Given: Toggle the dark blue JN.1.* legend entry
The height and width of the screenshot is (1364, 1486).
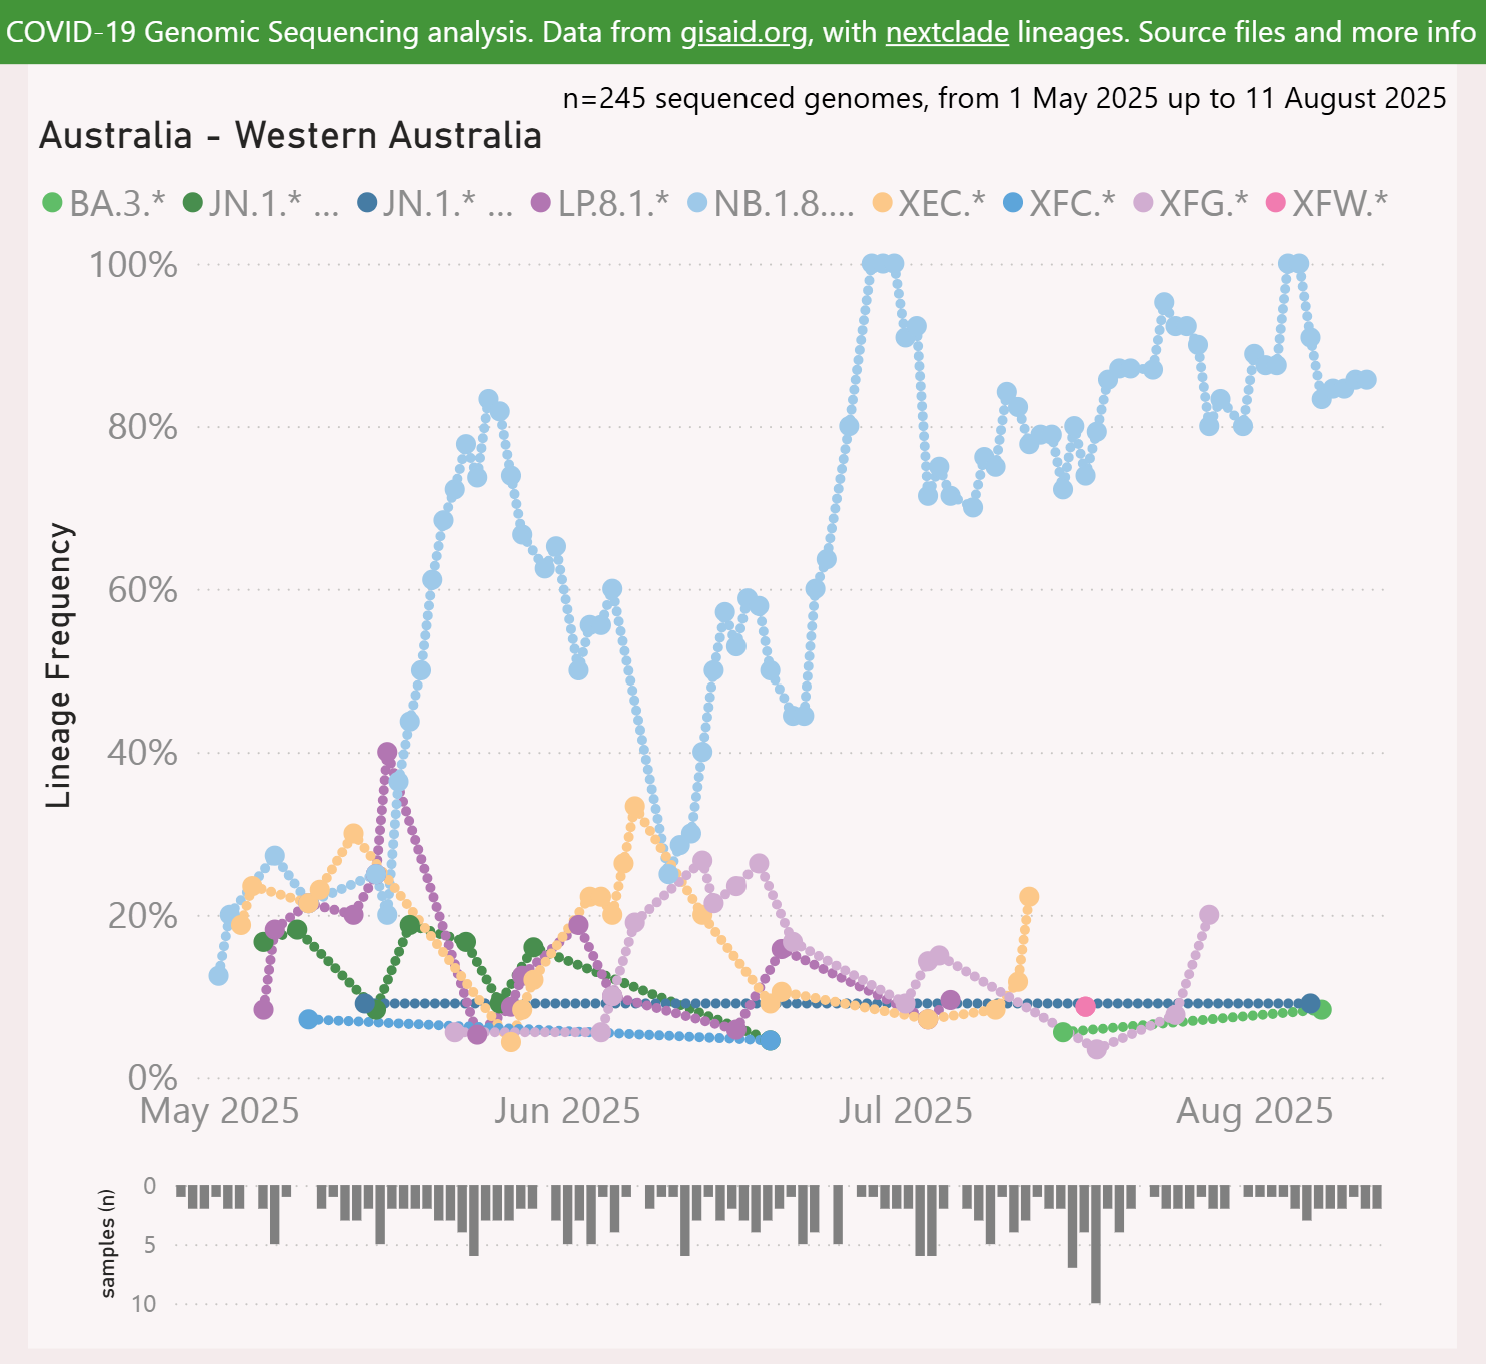Looking at the screenshot, I should coord(433,203).
